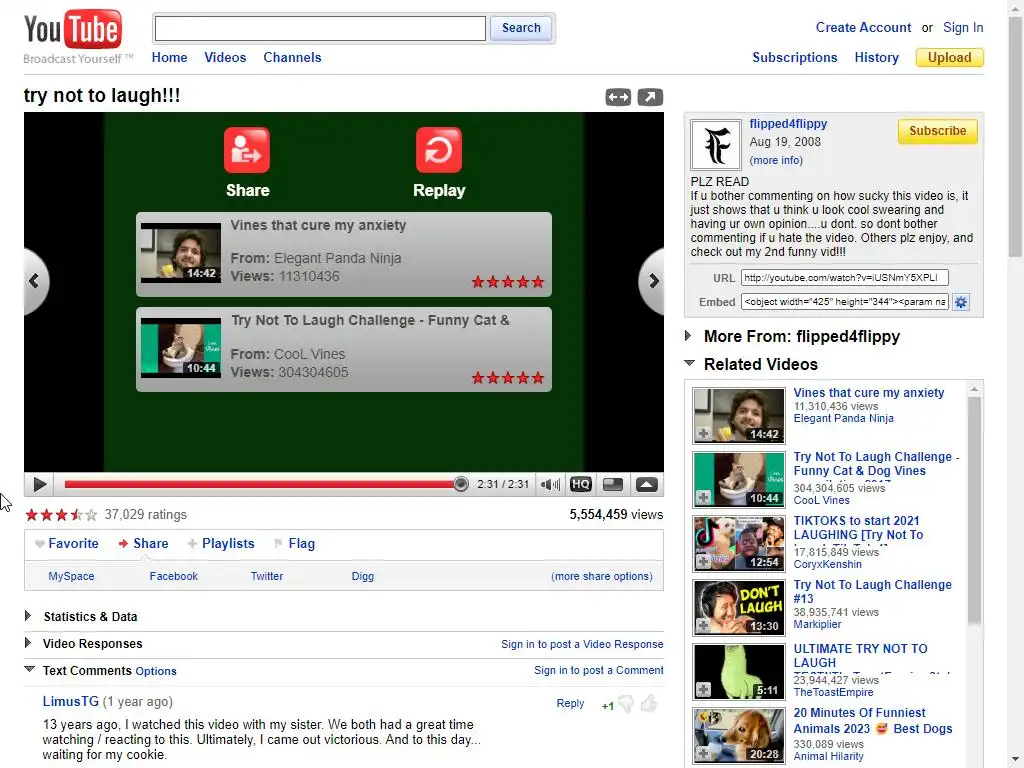Open in-player Vines that cure my anxiety suggestion
The image size is (1024, 768).
344,254
